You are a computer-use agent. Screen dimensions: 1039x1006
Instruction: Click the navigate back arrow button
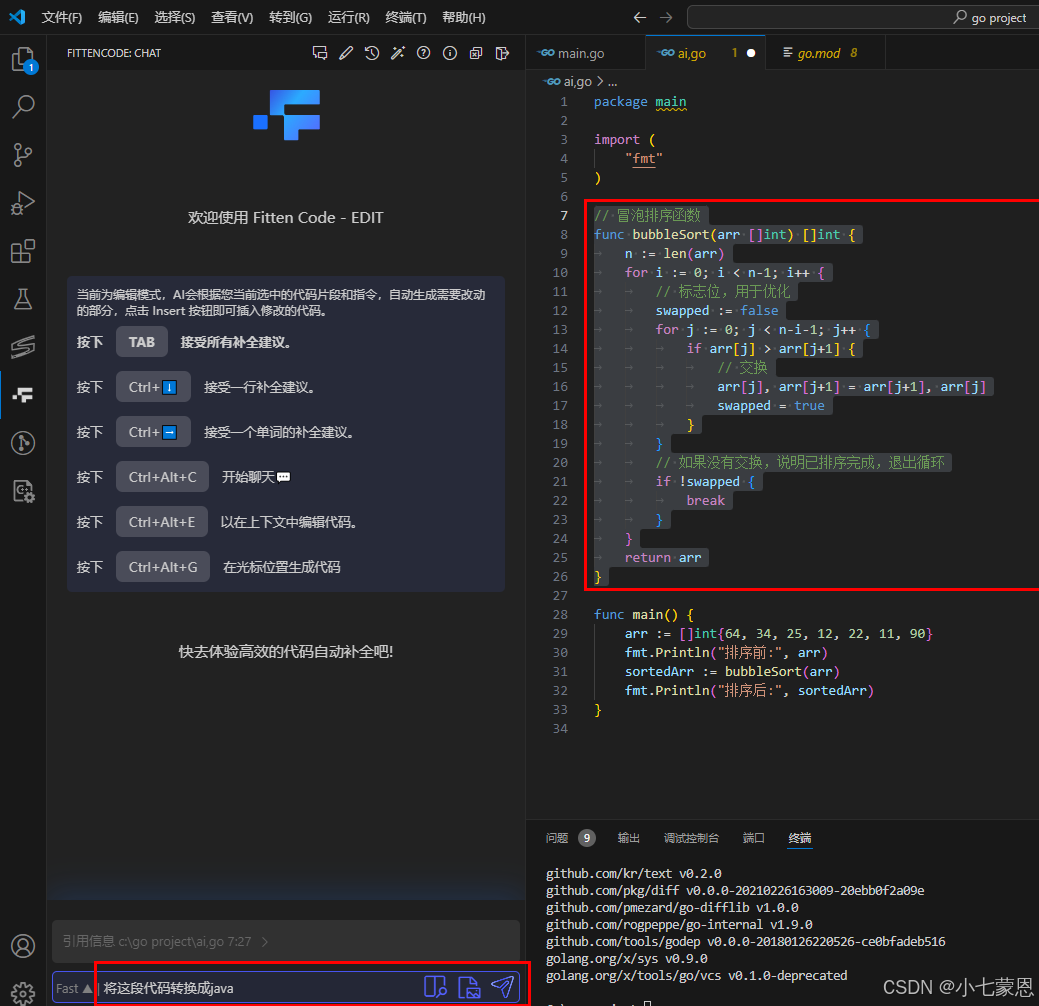[x=641, y=18]
